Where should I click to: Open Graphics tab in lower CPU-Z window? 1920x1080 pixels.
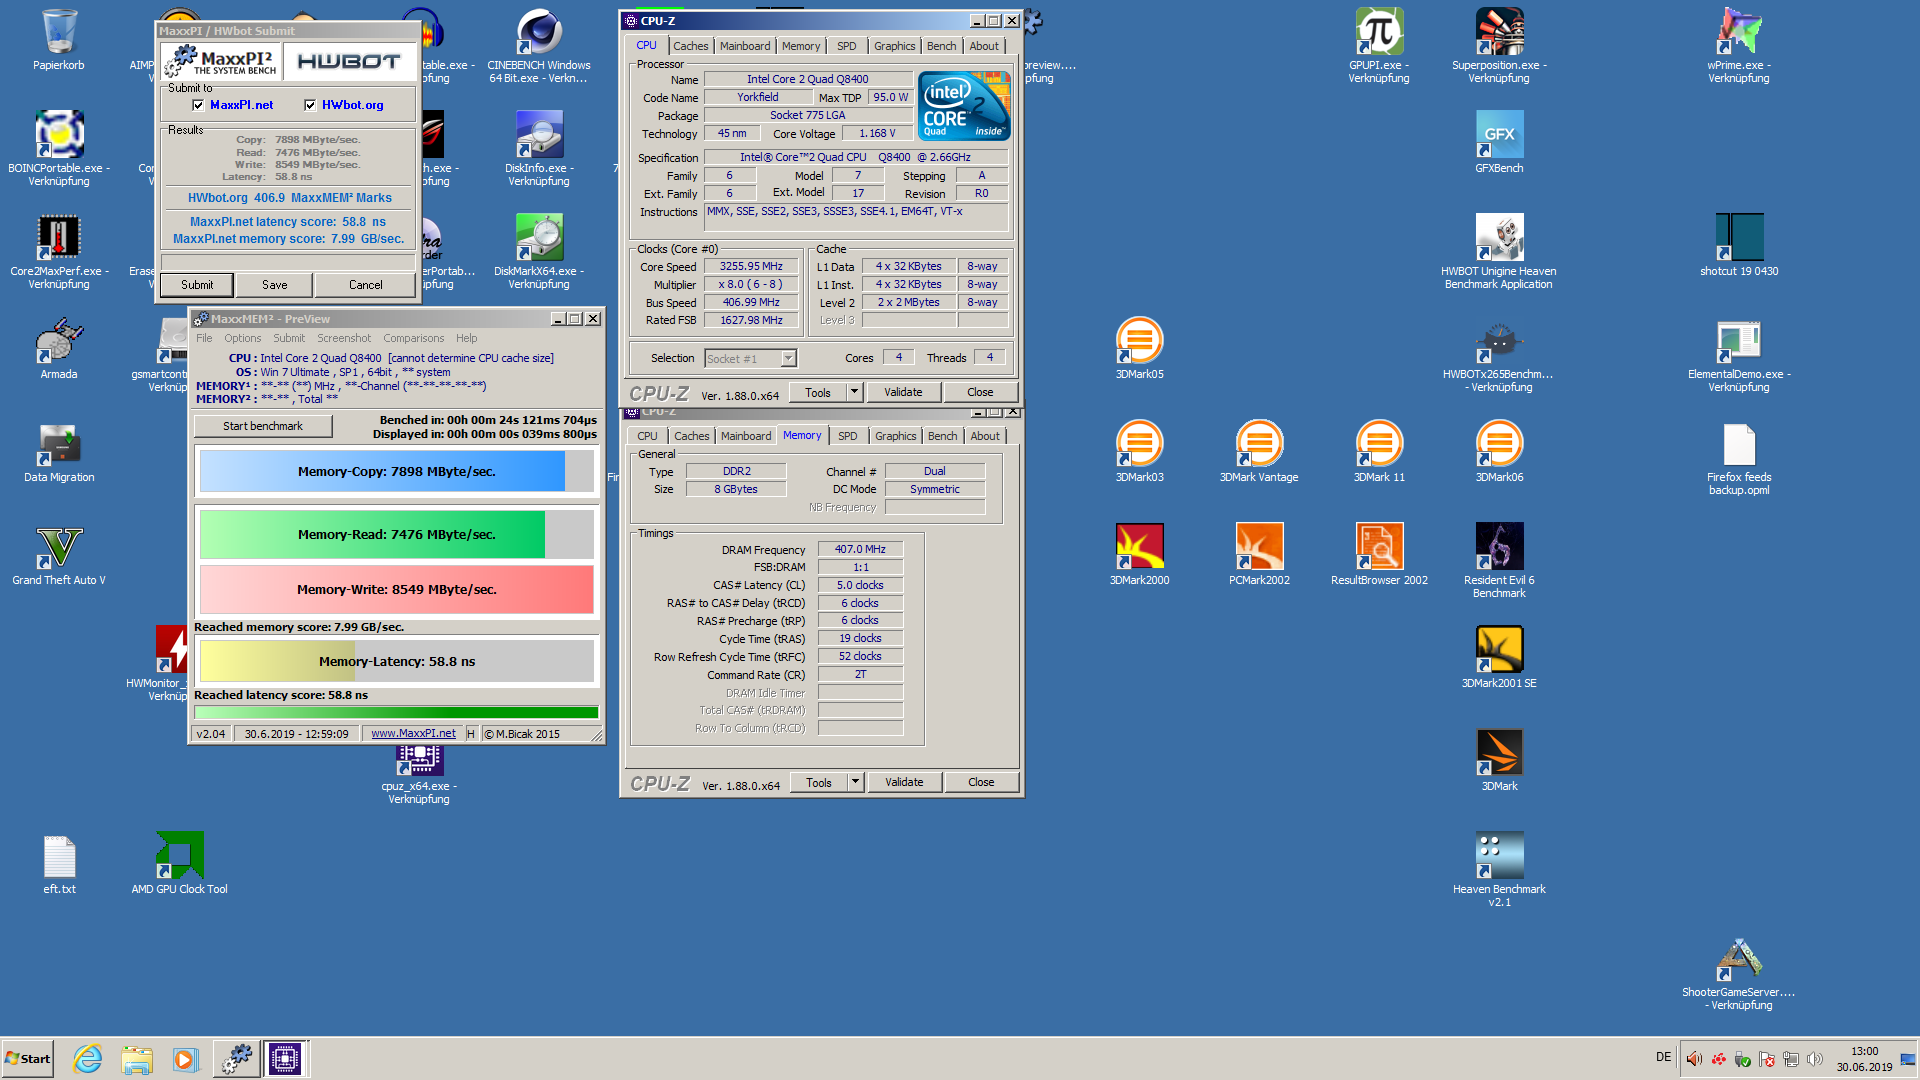pyautogui.click(x=895, y=436)
